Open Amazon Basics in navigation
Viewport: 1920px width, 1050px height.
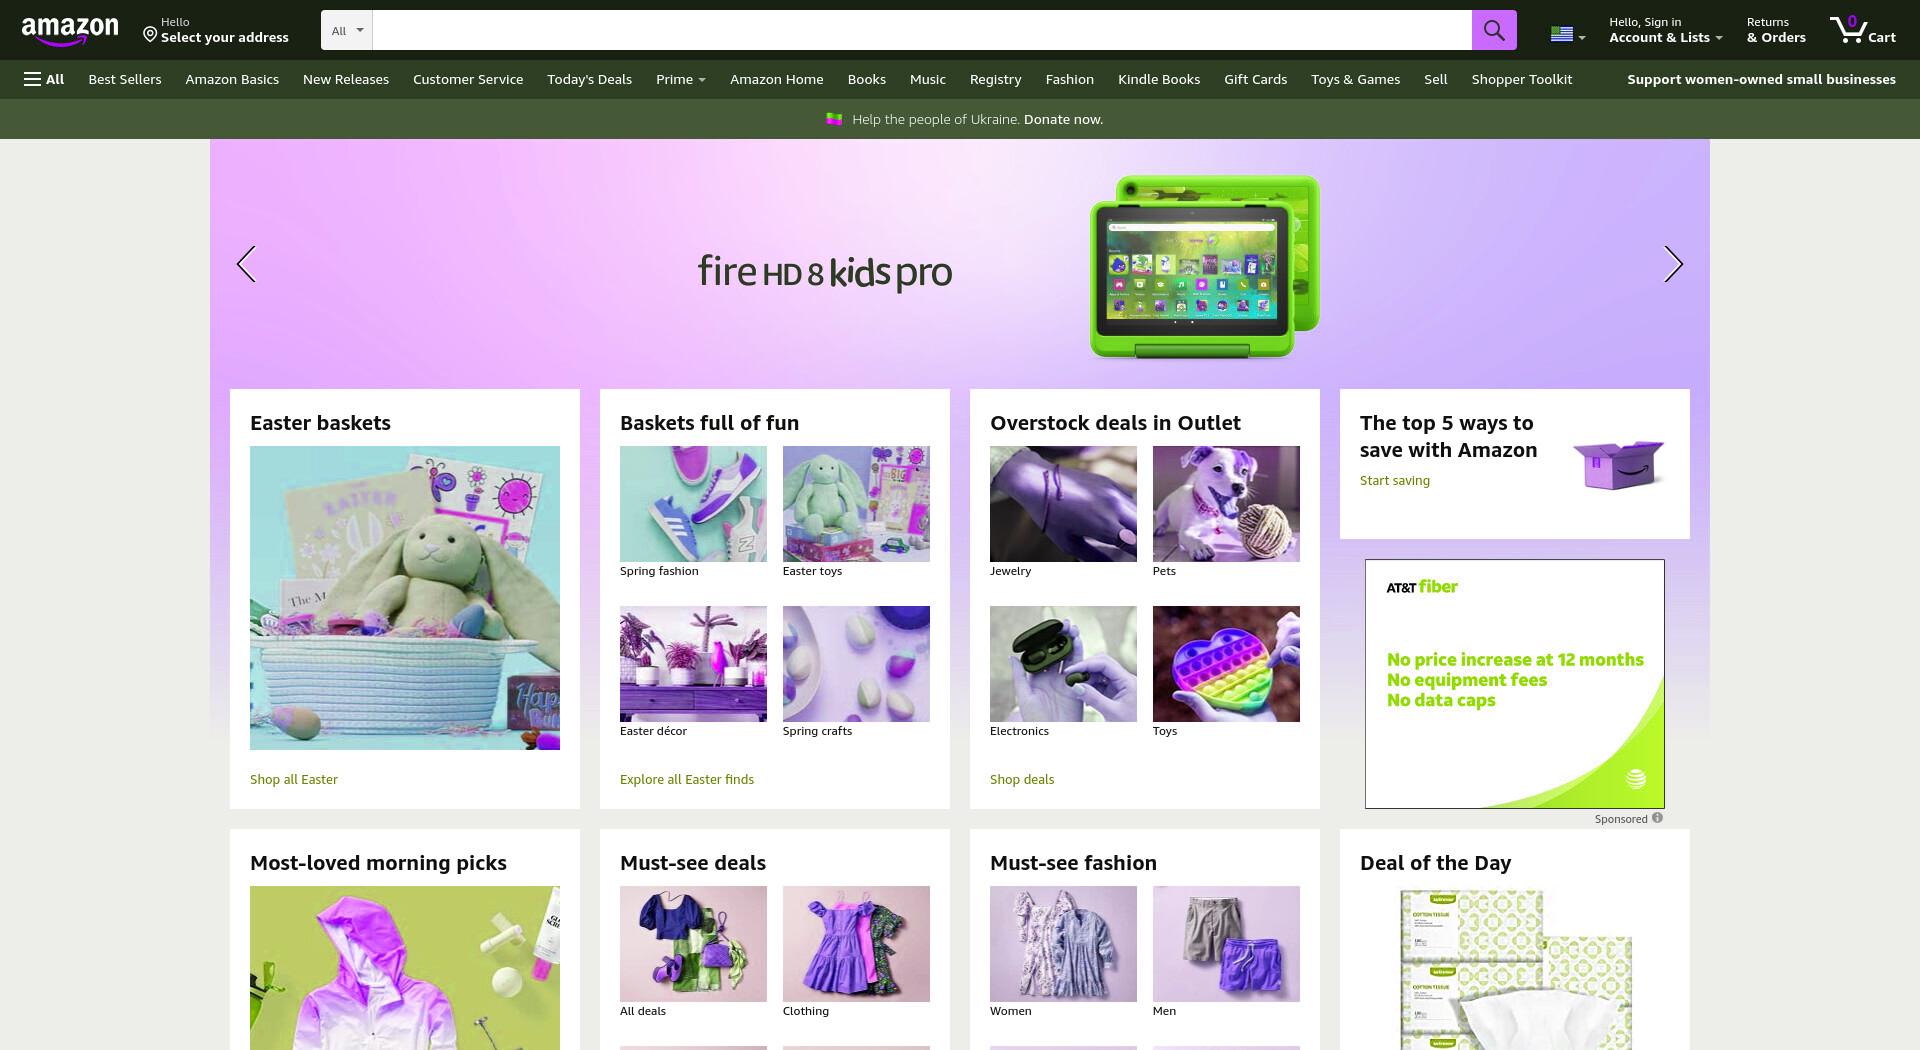232,79
